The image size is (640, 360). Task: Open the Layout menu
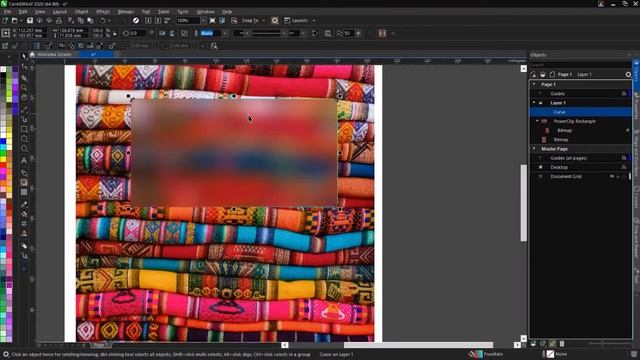coord(60,12)
